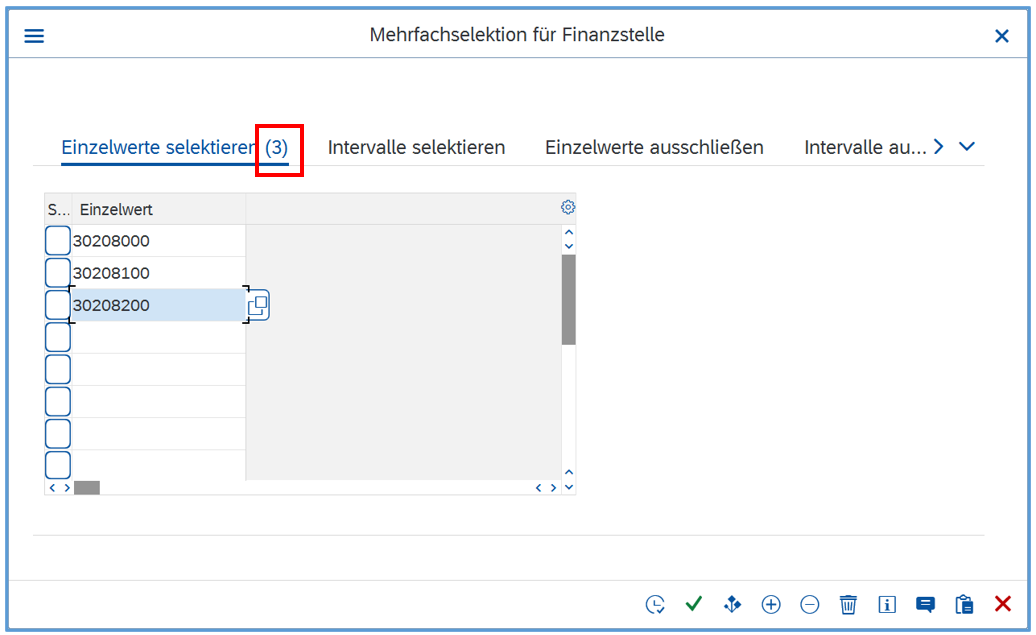Viewport: 1036px width, 635px height.
Task: Select the row checkbox for 30208200
Action: tap(58, 305)
